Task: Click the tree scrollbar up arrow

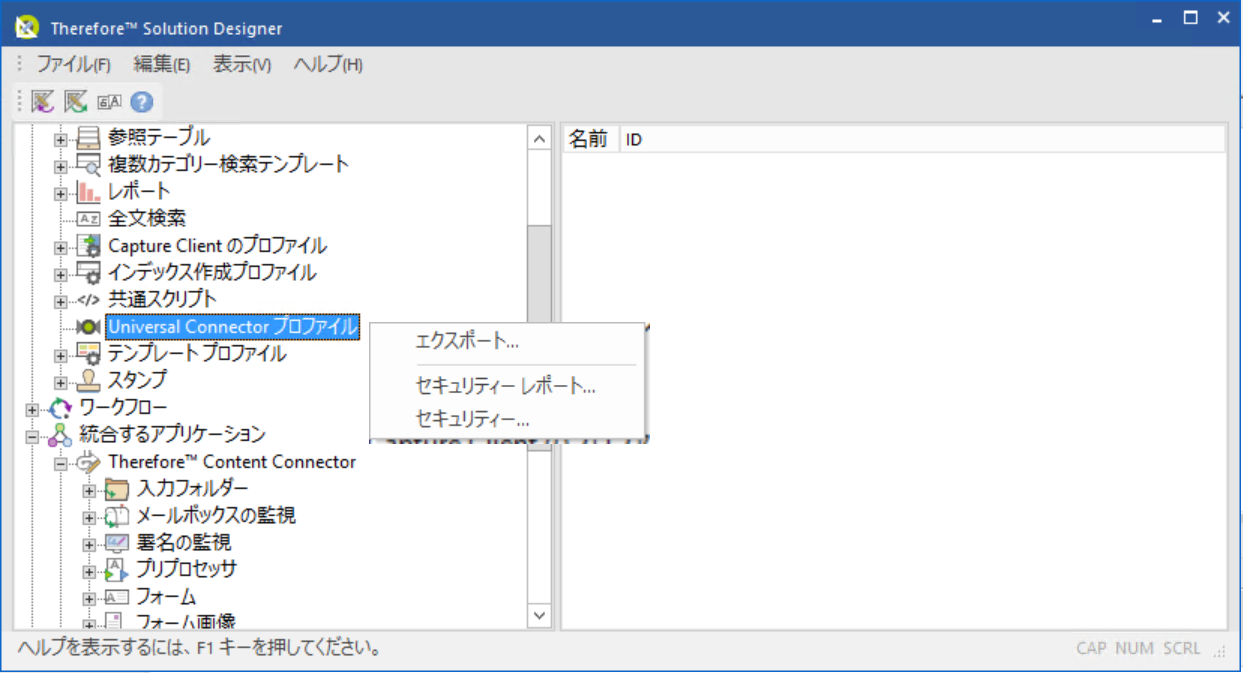Action: [x=539, y=140]
